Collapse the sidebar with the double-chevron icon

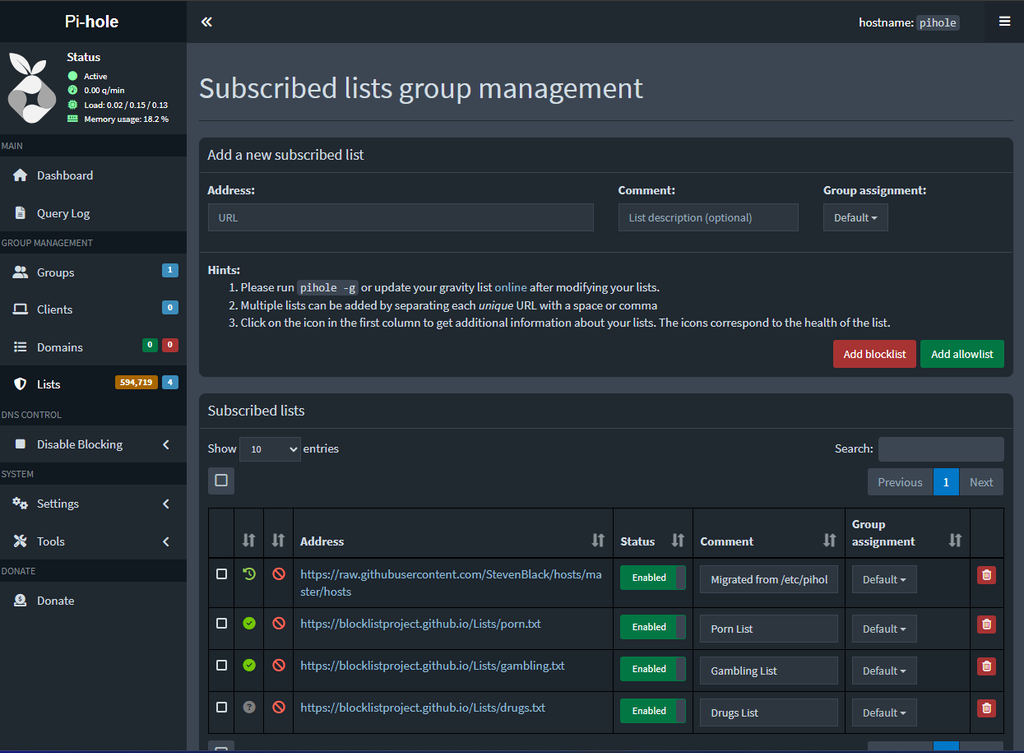206,22
